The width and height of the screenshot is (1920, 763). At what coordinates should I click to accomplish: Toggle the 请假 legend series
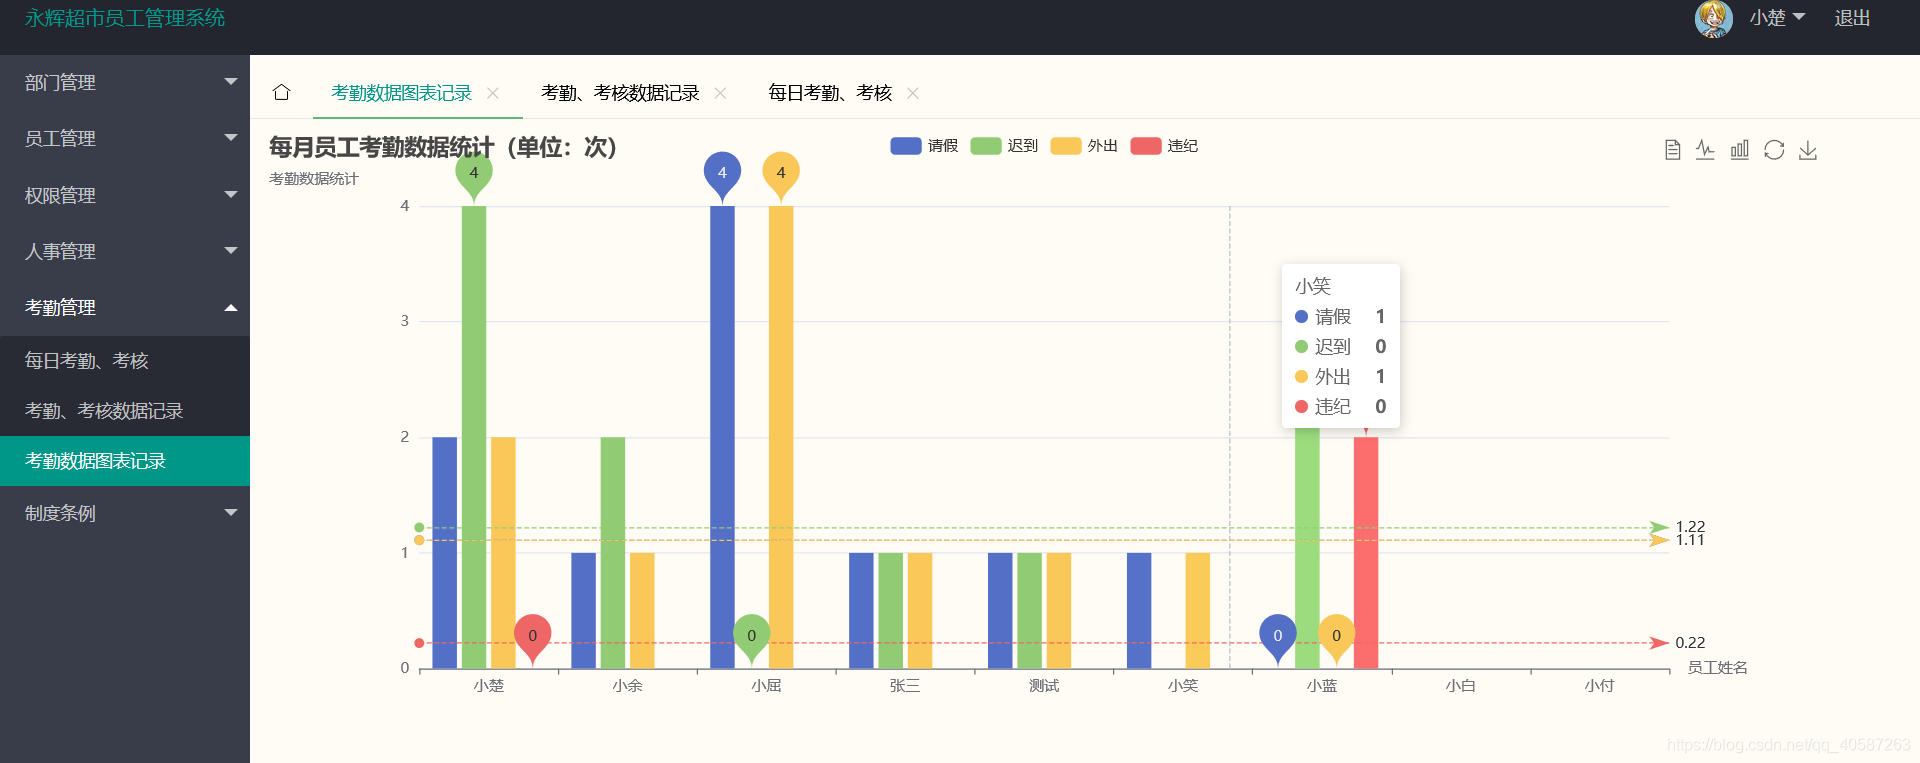(x=924, y=146)
